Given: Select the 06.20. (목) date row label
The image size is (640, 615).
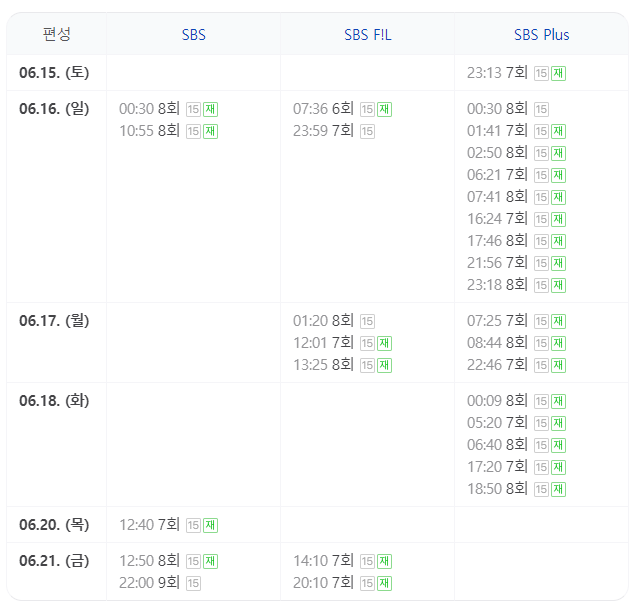Looking at the screenshot, I should coord(54,525).
